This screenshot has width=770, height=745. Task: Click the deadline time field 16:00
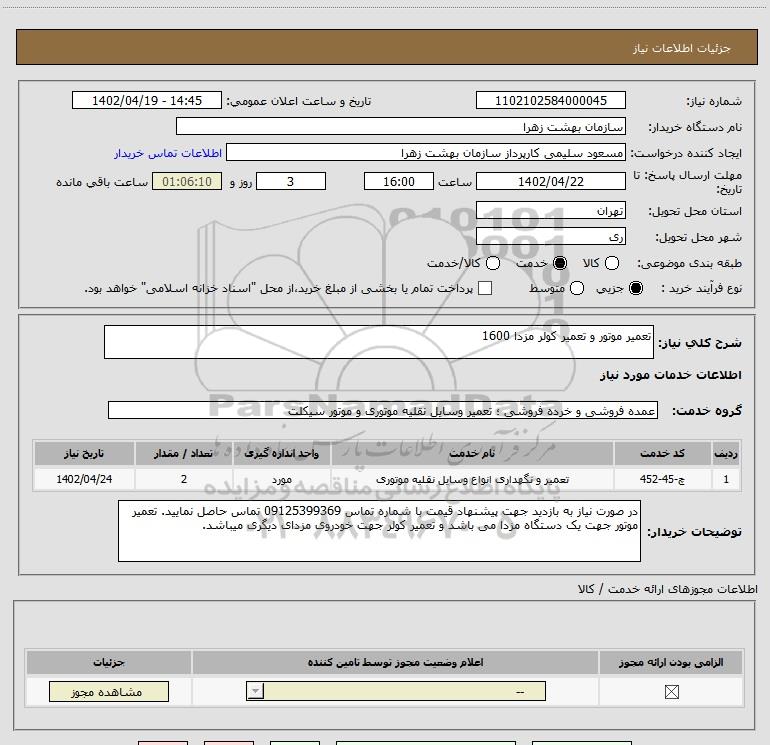(x=399, y=181)
